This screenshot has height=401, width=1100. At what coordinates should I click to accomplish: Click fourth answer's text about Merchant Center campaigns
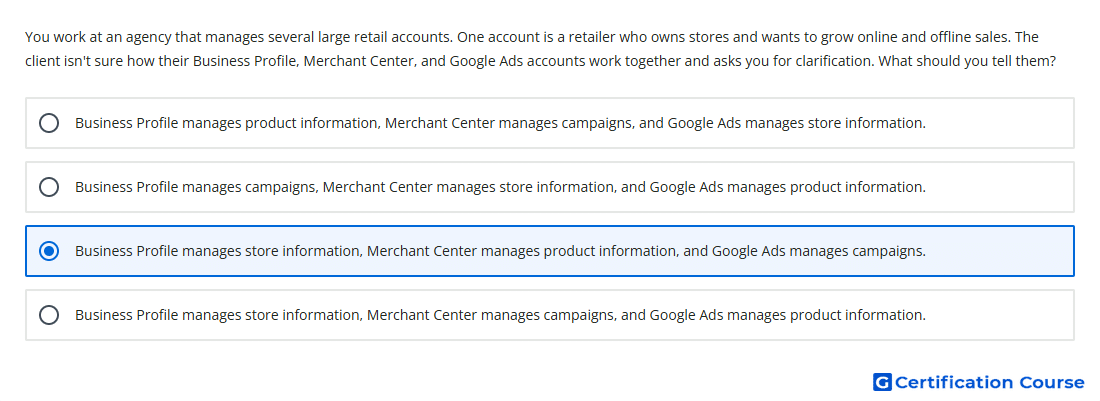point(500,315)
